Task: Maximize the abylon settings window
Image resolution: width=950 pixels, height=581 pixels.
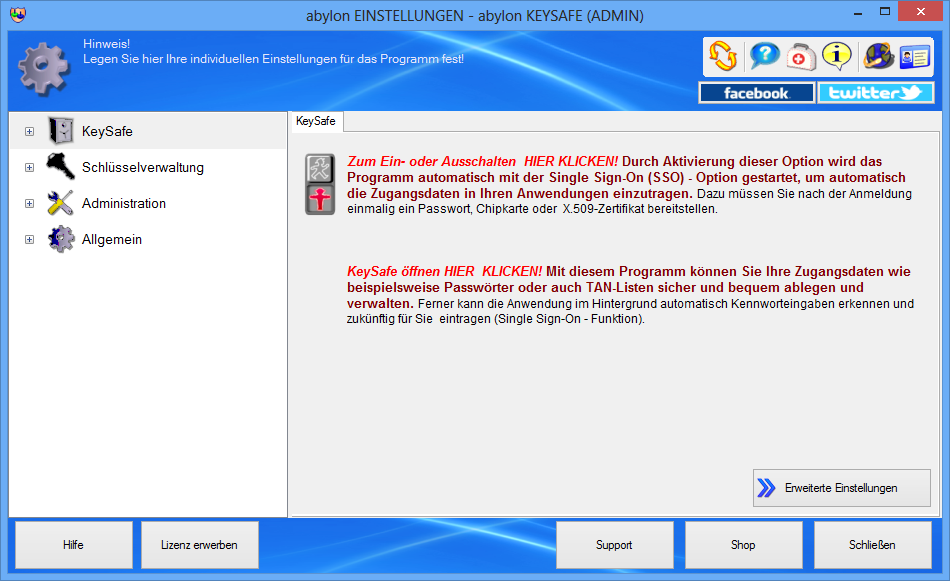Action: [x=885, y=12]
